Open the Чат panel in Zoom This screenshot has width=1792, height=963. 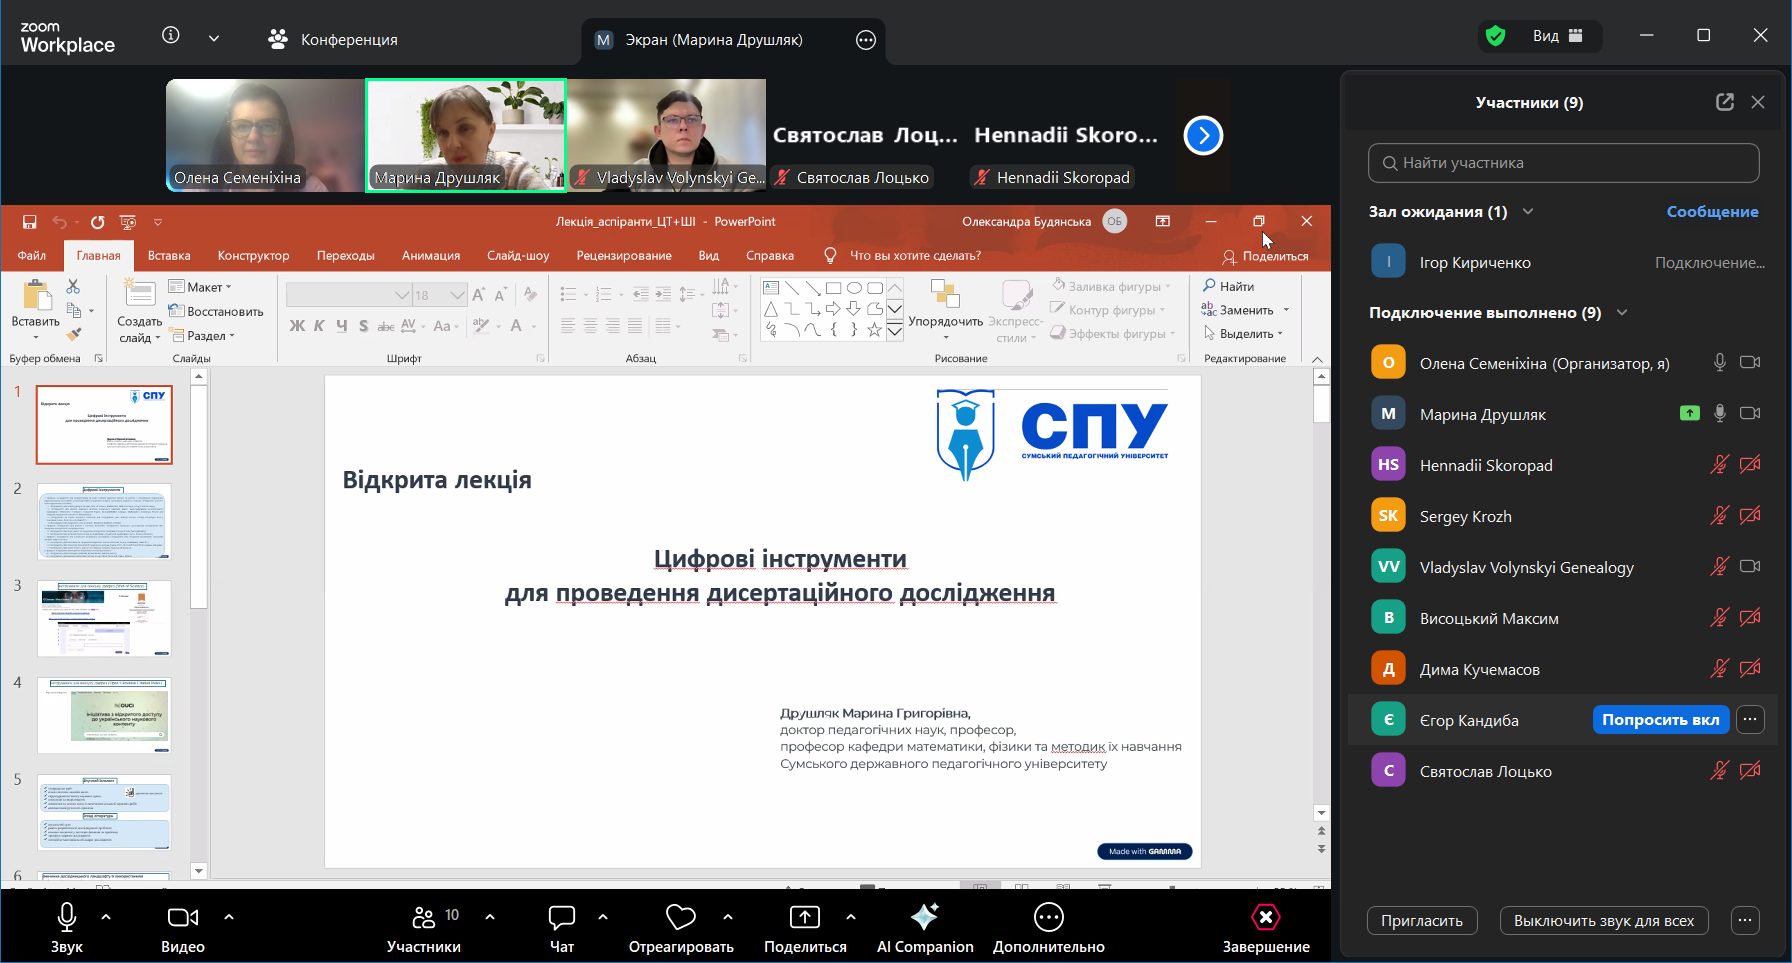pyautogui.click(x=560, y=916)
